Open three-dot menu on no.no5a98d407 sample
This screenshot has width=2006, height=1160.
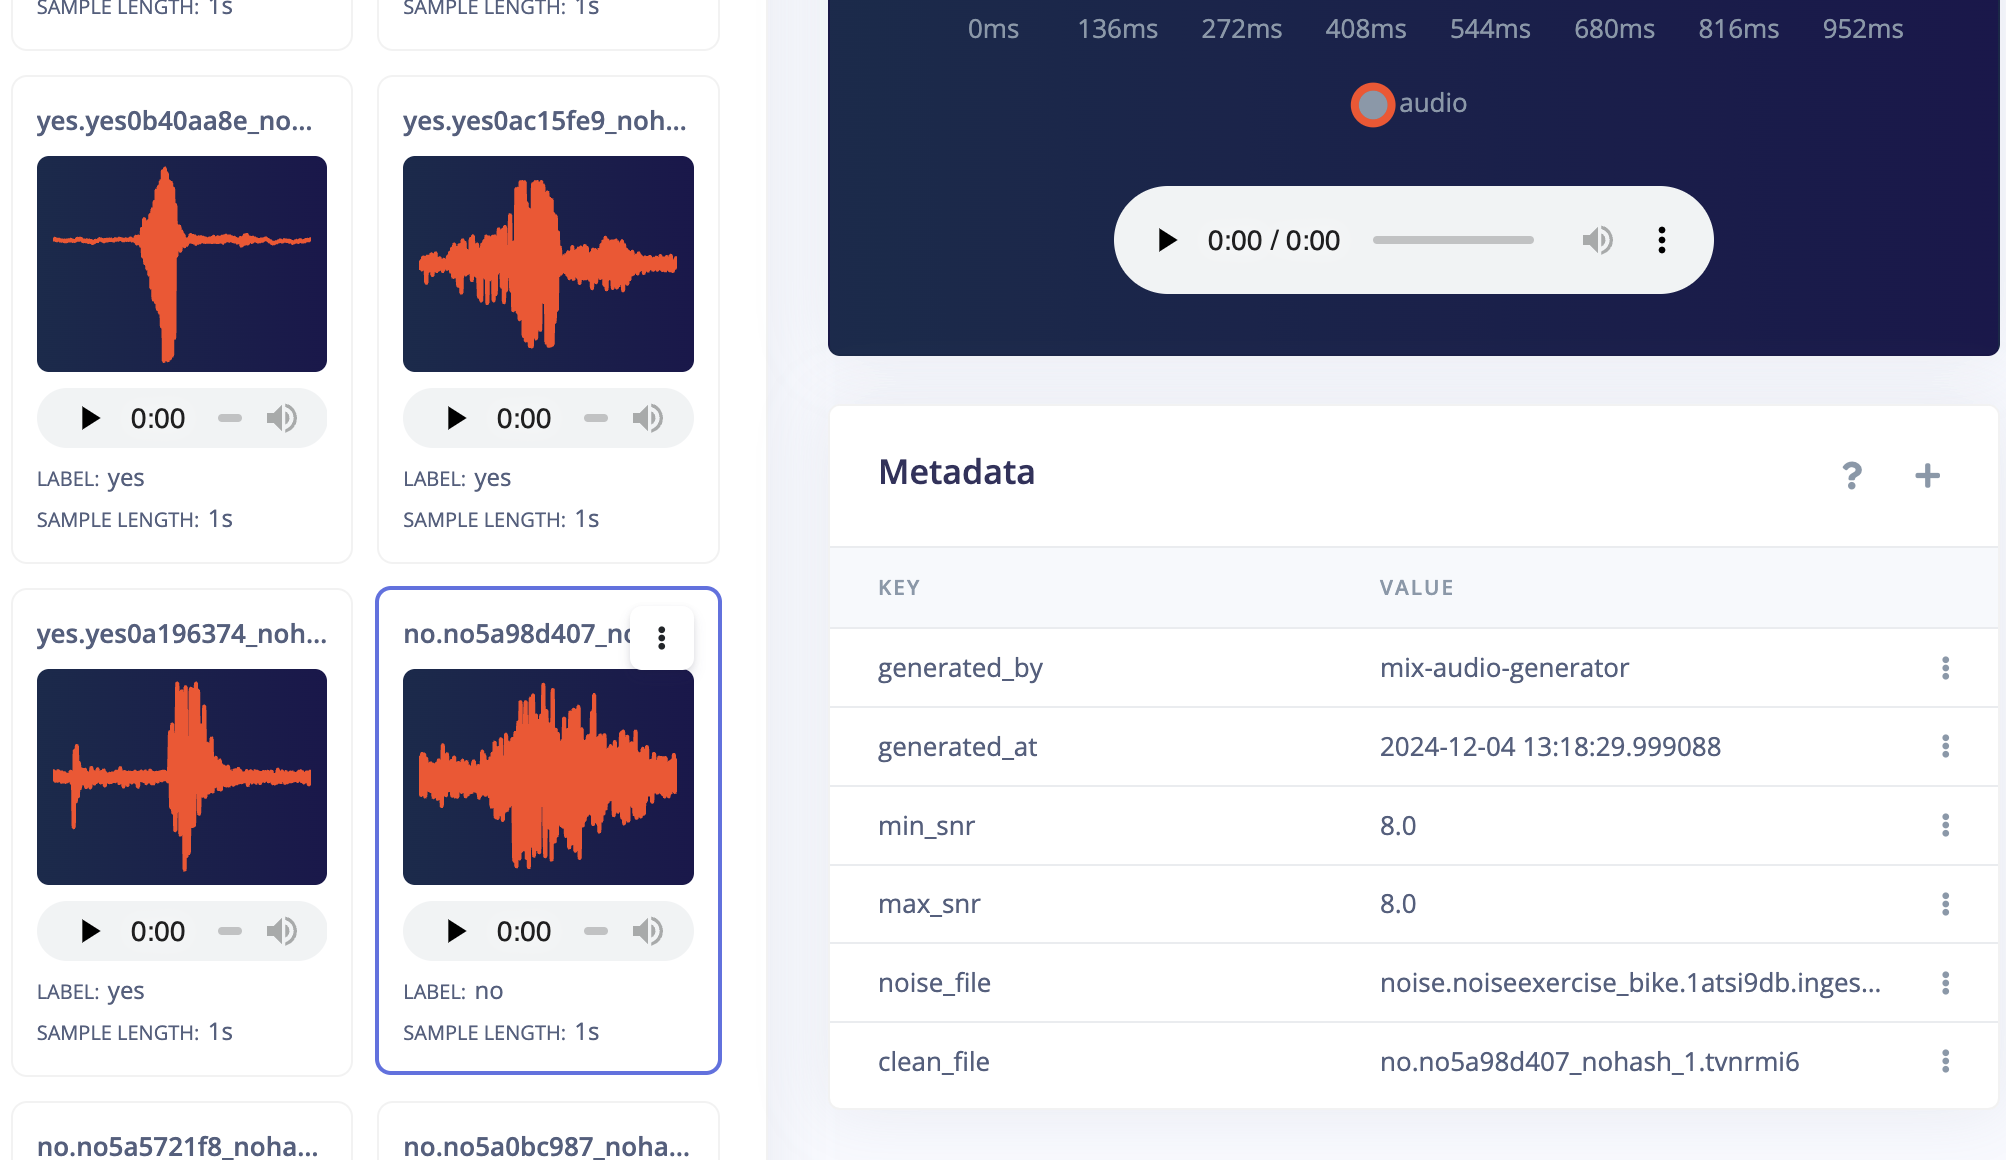coord(661,638)
